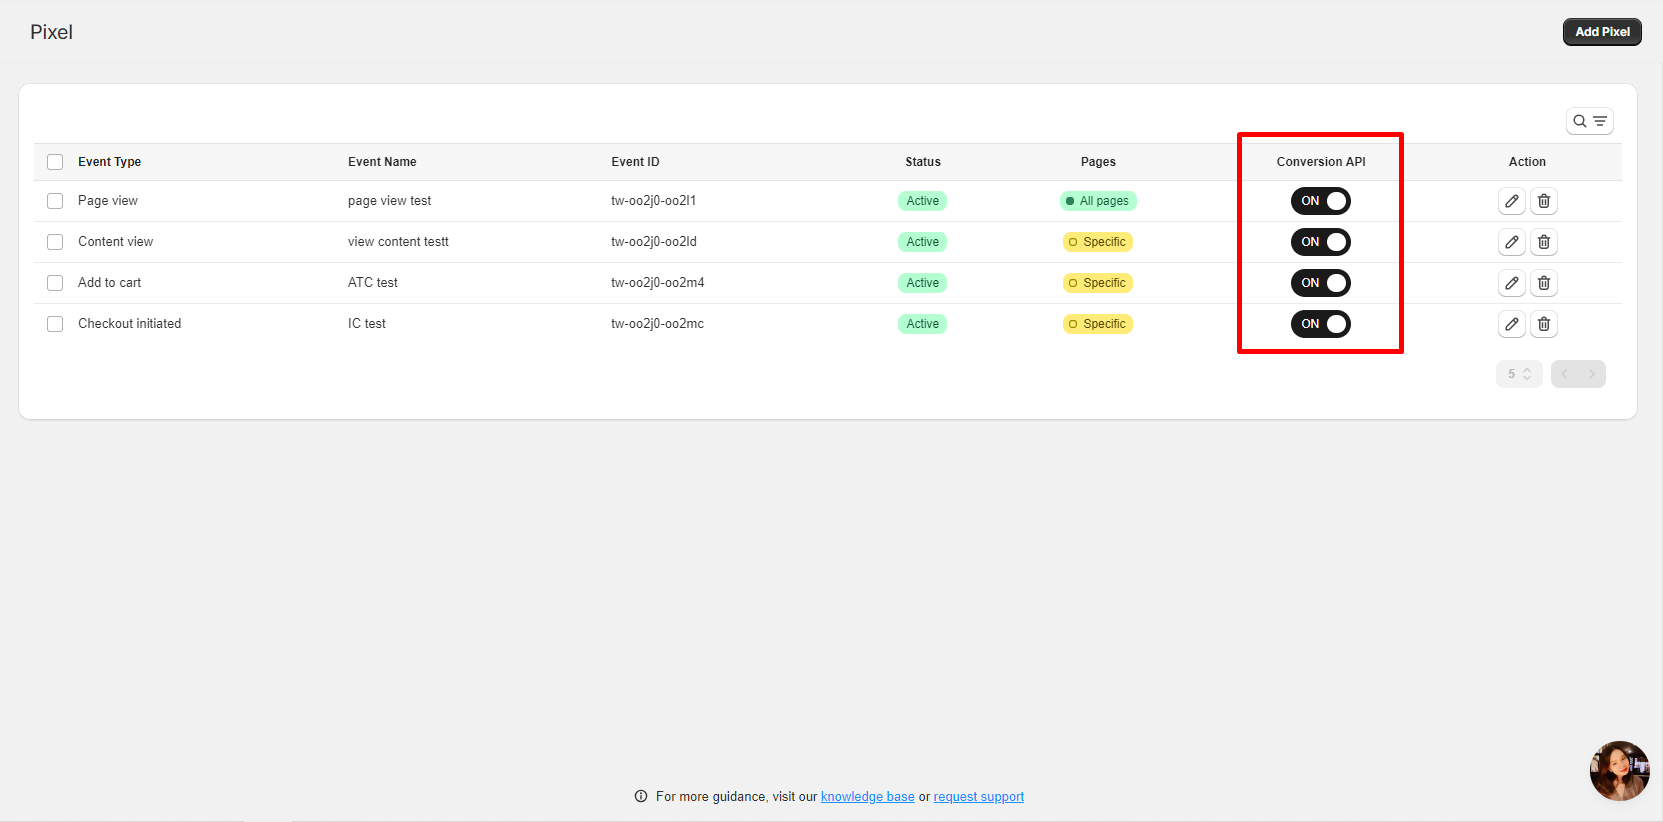Open the knowledge base link
This screenshot has width=1663, height=822.
867,797
